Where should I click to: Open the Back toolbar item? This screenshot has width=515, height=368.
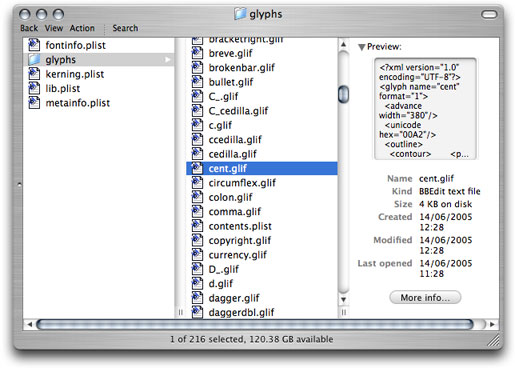click(x=29, y=28)
